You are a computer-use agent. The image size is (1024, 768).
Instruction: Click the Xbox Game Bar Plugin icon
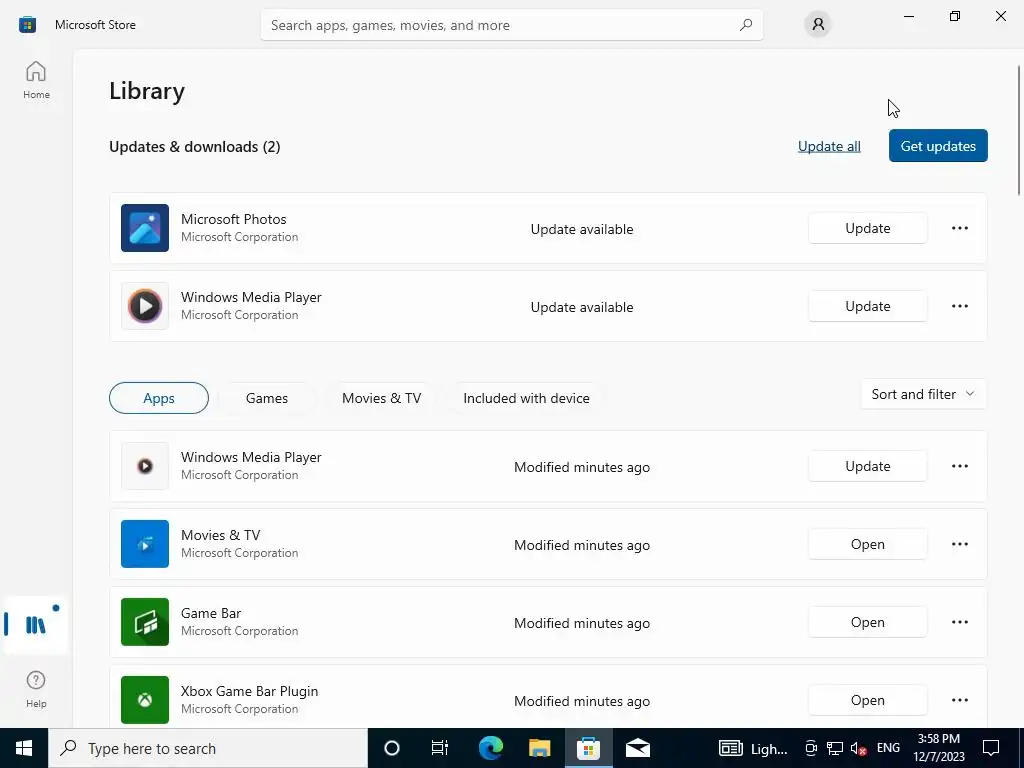point(145,699)
